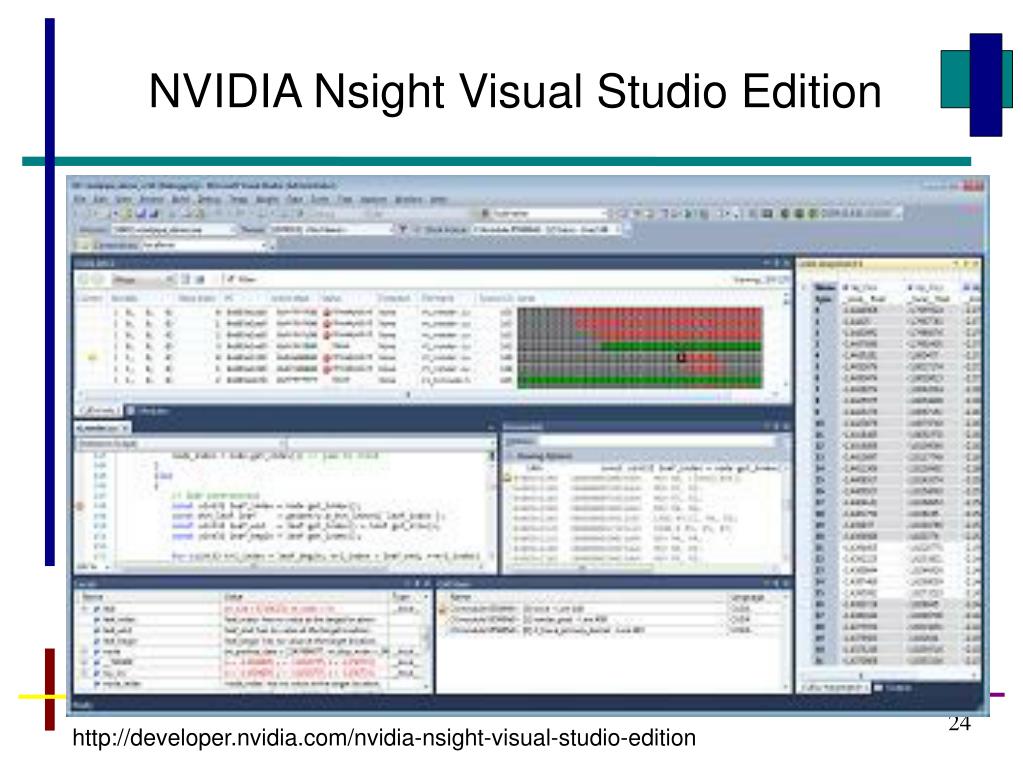Viewport: 1023px width, 767px height.
Task: Open the Thread dropdown in the debug location toolbar
Action: coord(331,230)
